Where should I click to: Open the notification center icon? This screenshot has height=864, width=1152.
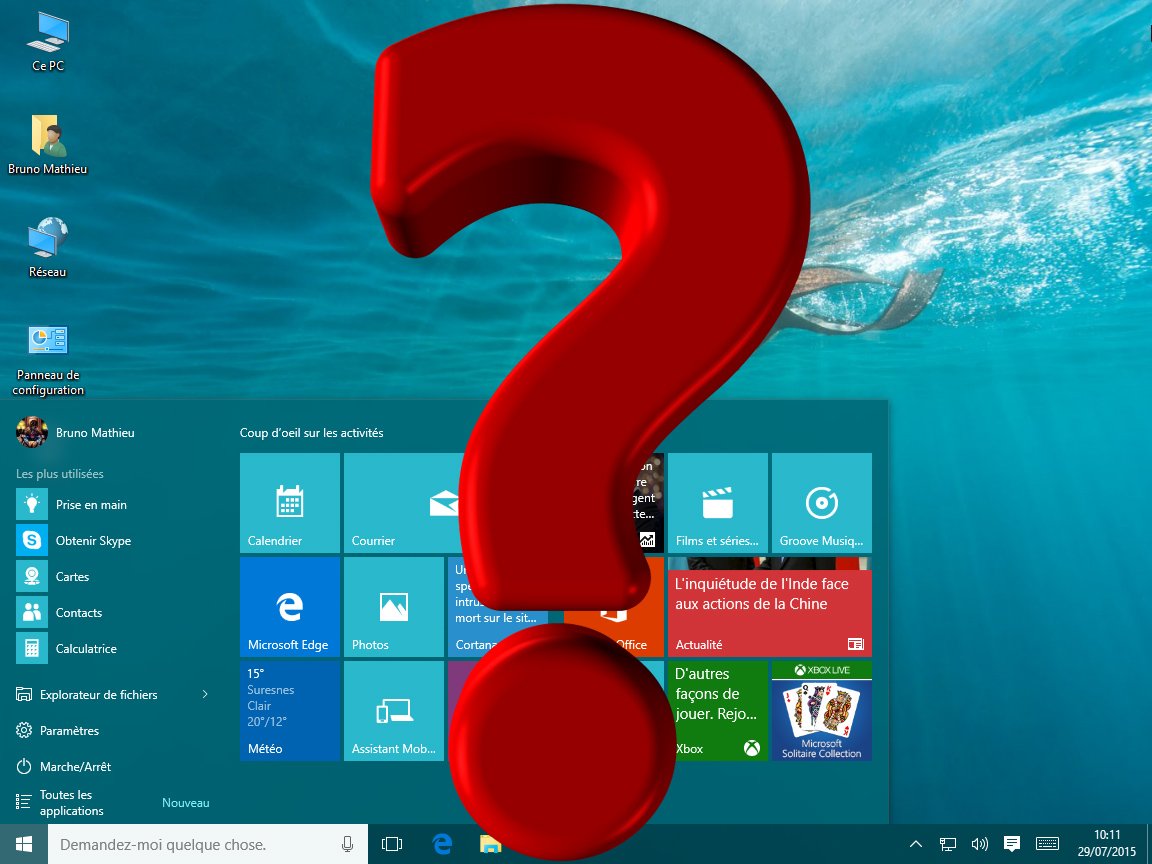(1012, 844)
